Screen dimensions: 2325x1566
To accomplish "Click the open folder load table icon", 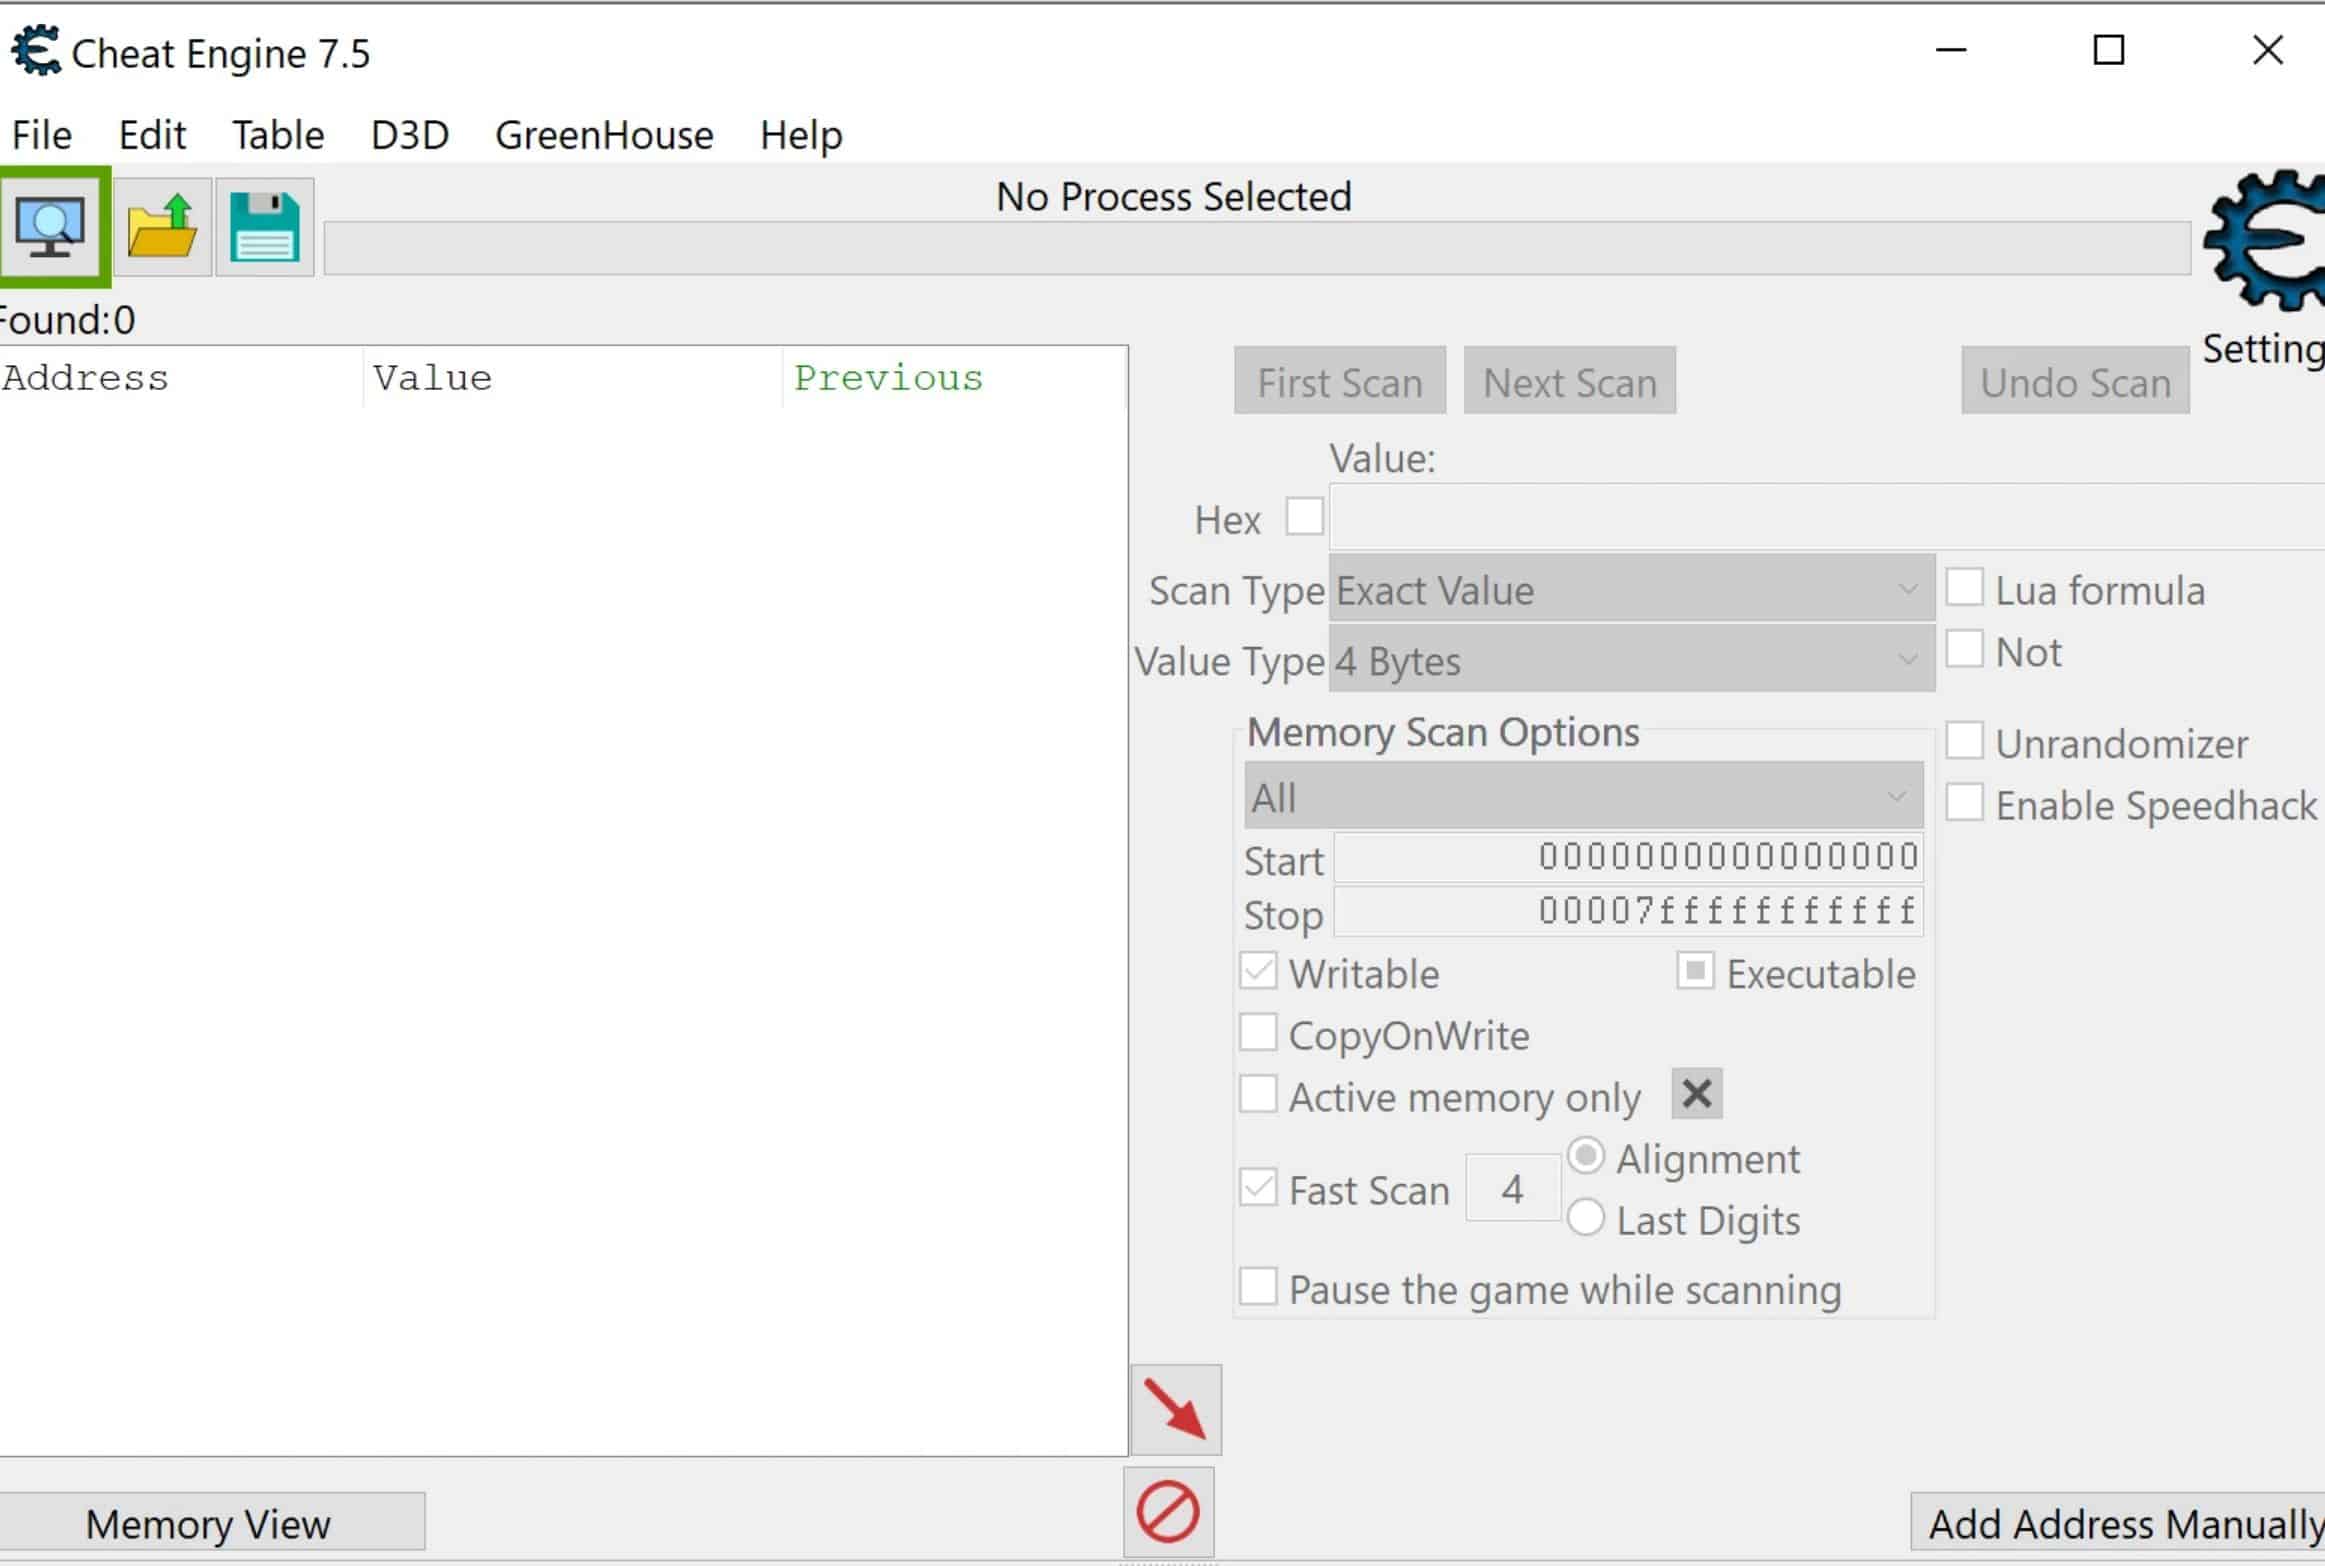I will (x=162, y=227).
